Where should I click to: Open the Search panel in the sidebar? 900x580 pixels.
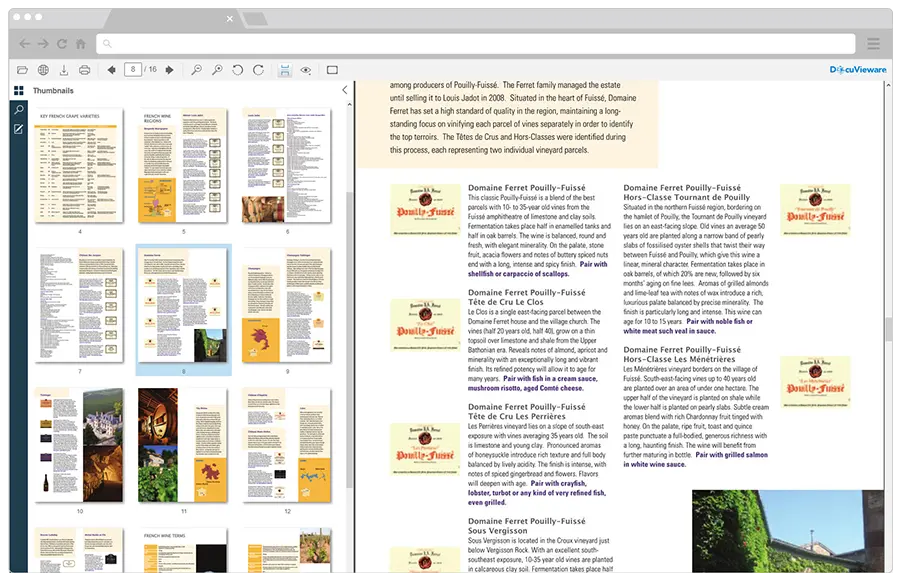pyautogui.click(x=18, y=110)
